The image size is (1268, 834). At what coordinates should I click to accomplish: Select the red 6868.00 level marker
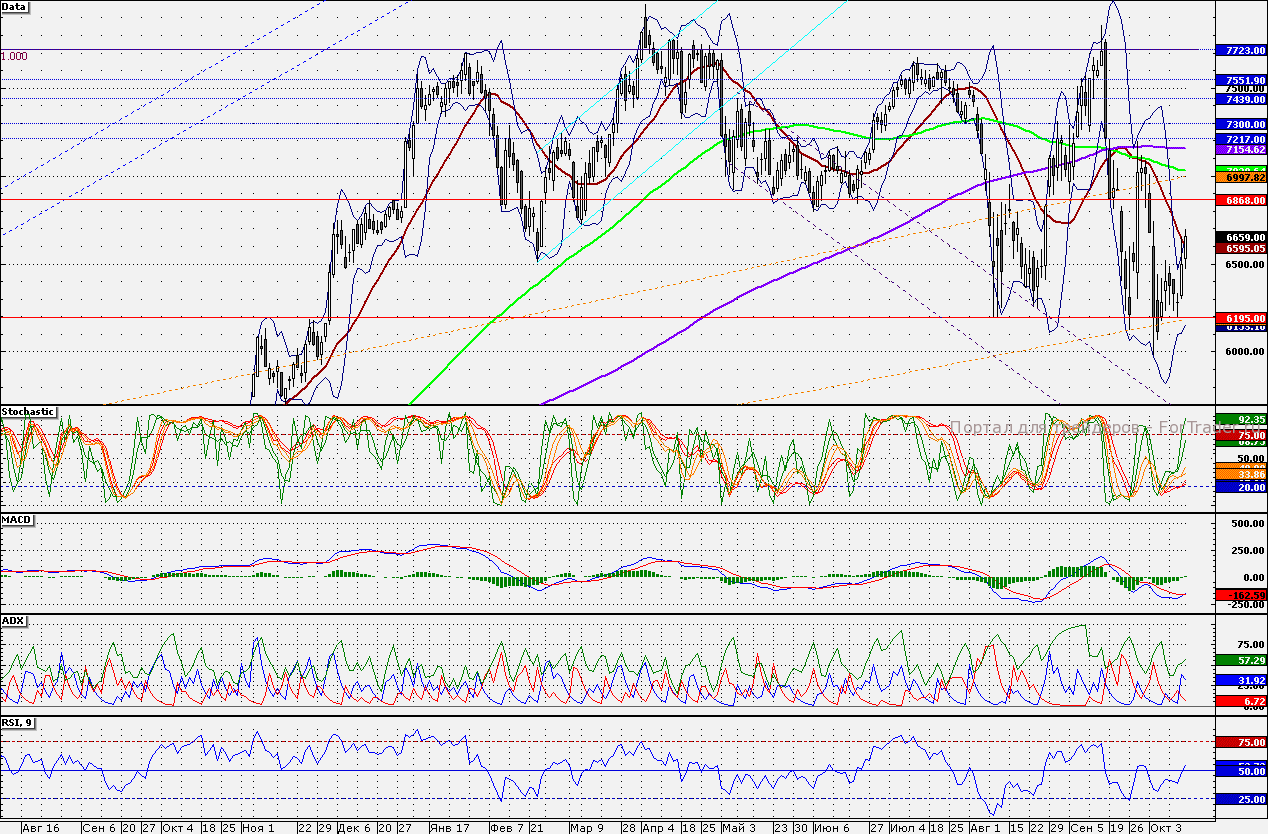click(1239, 200)
